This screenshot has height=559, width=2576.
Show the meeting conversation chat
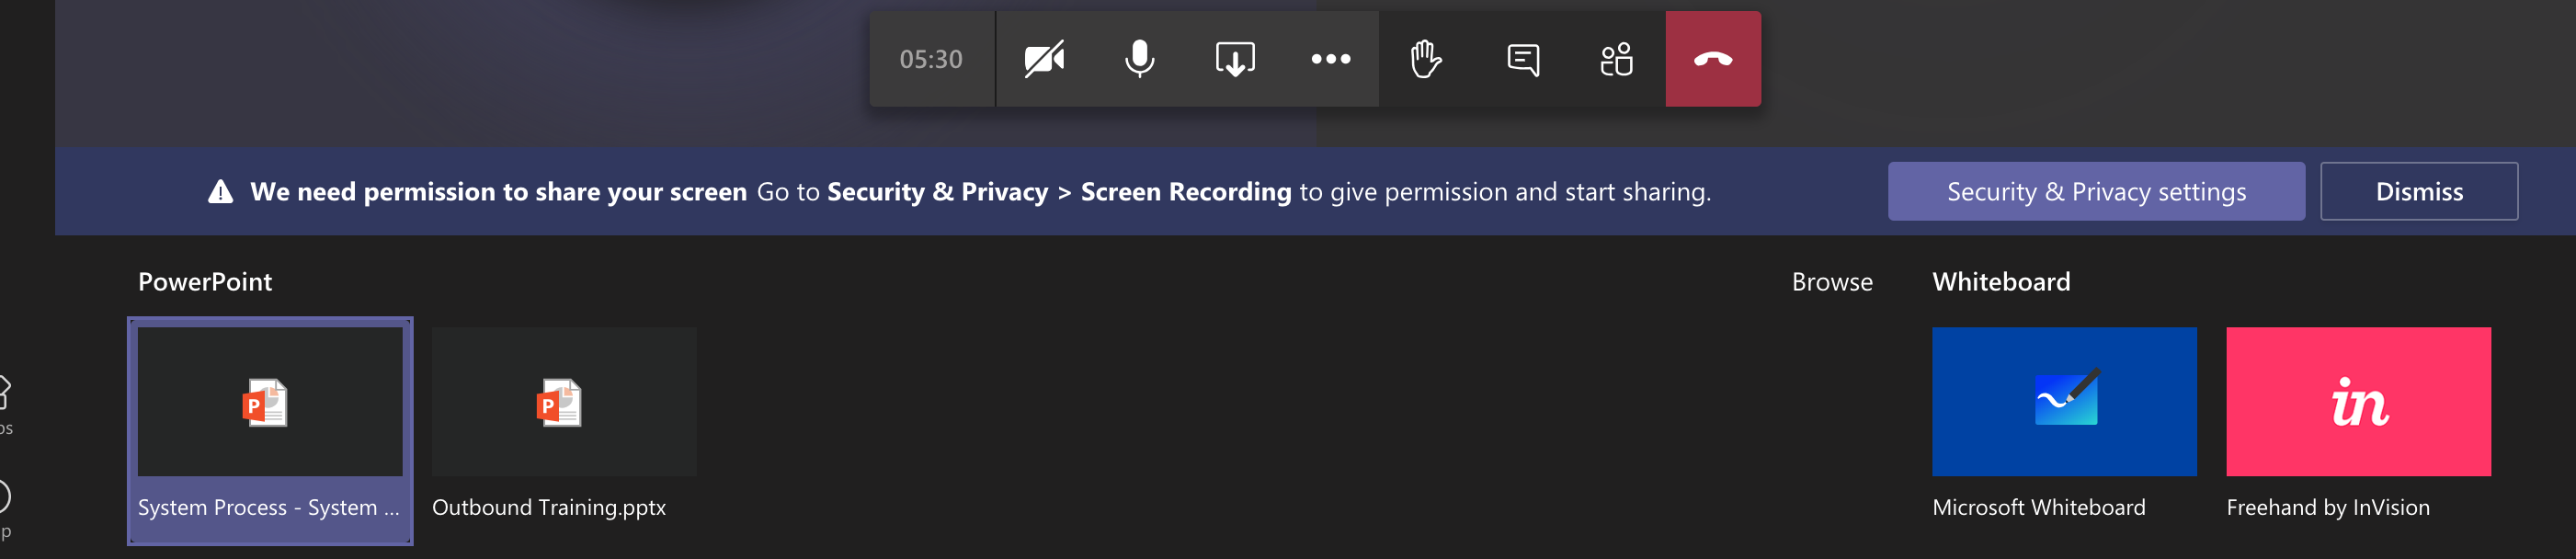1522,59
